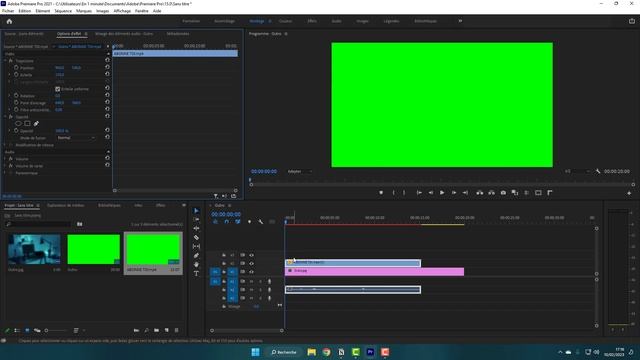Toggle Position stopwatch animation

(x=16, y=68)
